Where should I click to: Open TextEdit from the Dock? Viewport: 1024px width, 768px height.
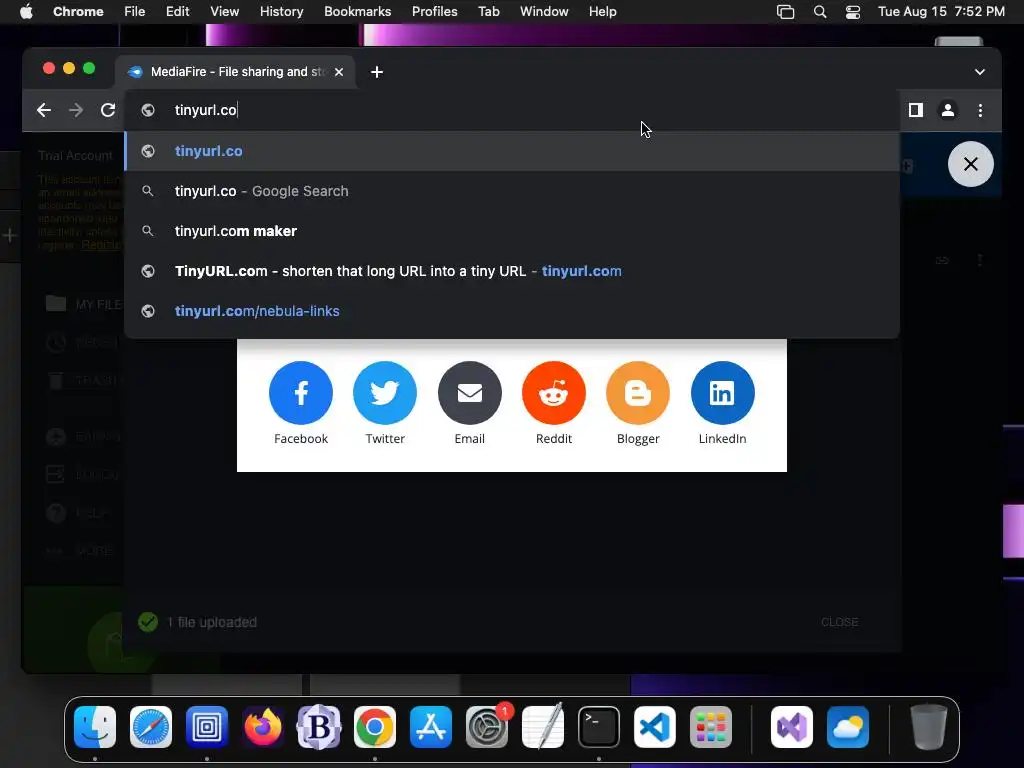[x=543, y=727]
